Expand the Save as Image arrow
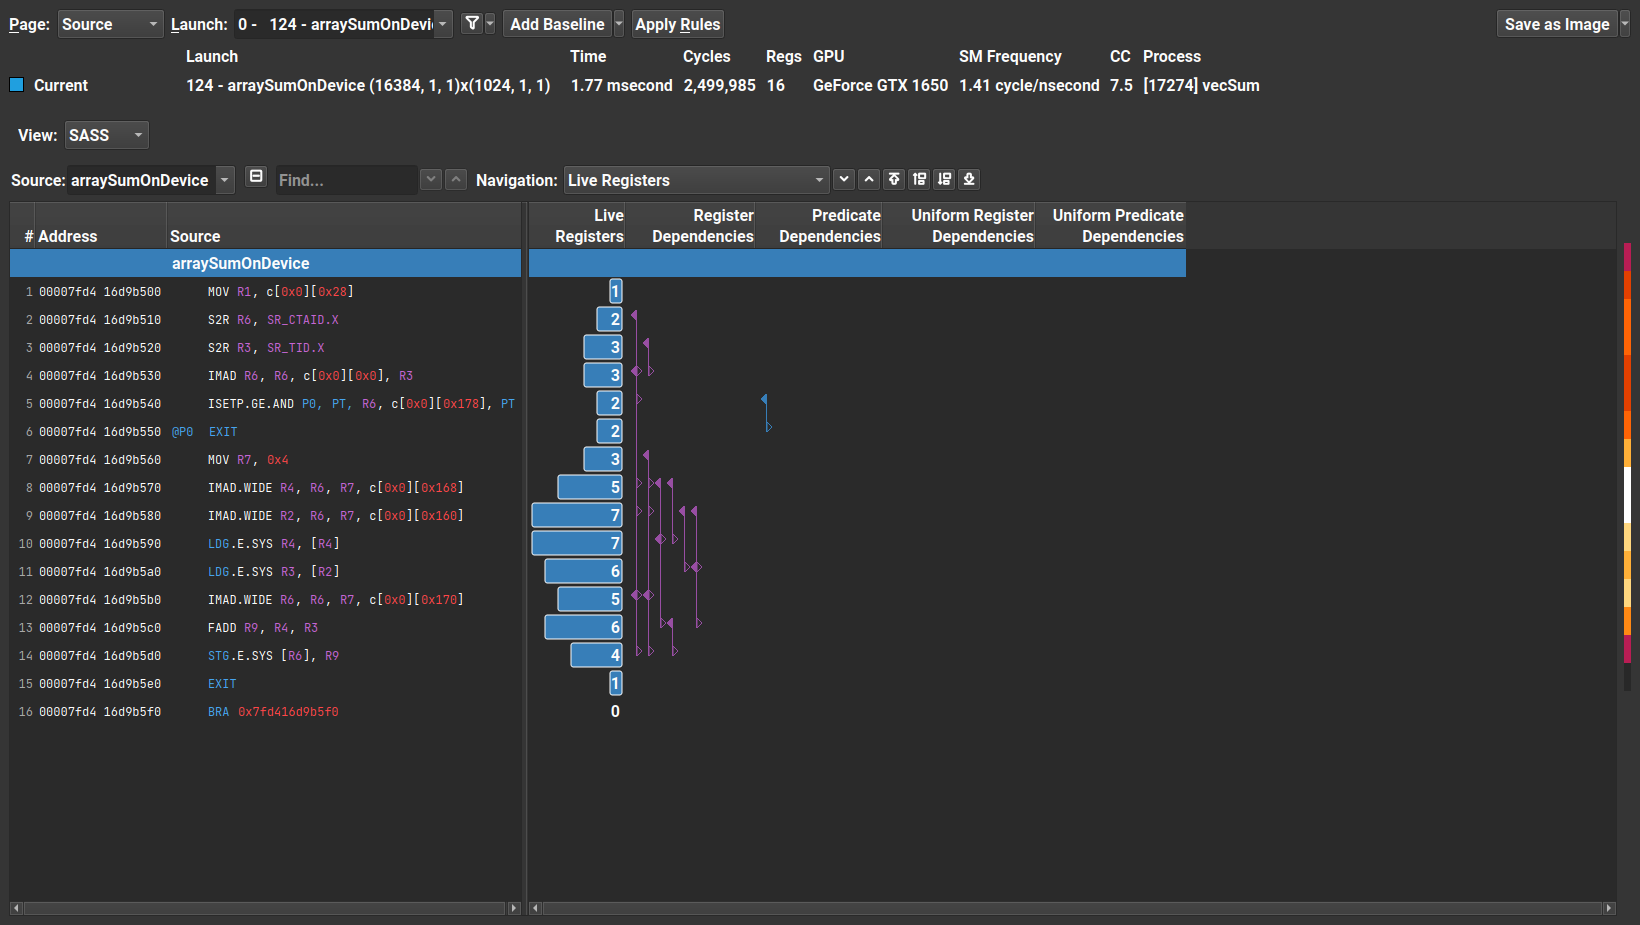 click(x=1625, y=24)
